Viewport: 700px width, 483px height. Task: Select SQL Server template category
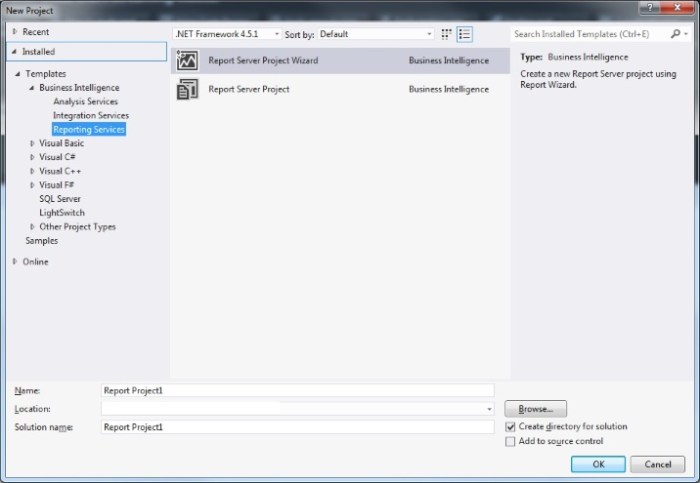point(60,199)
